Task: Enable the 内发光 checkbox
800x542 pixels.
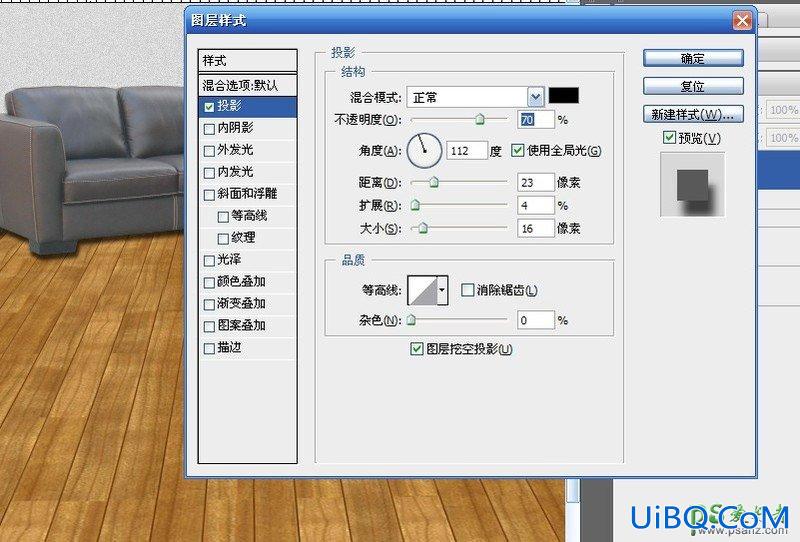Action: tap(209, 173)
